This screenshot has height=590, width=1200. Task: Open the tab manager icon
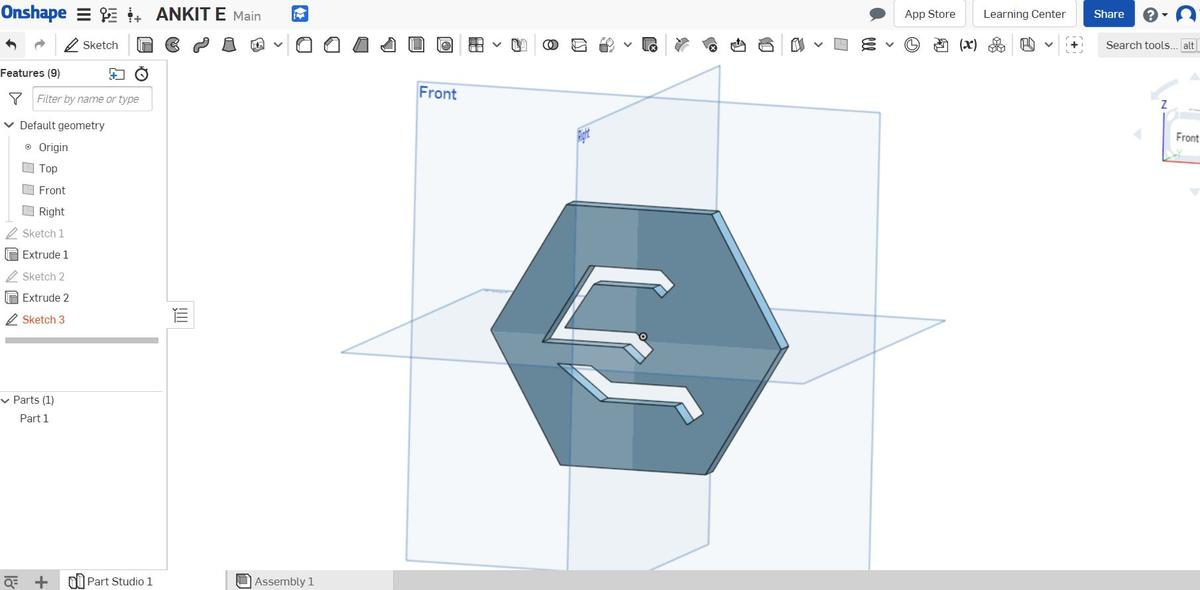[11, 581]
